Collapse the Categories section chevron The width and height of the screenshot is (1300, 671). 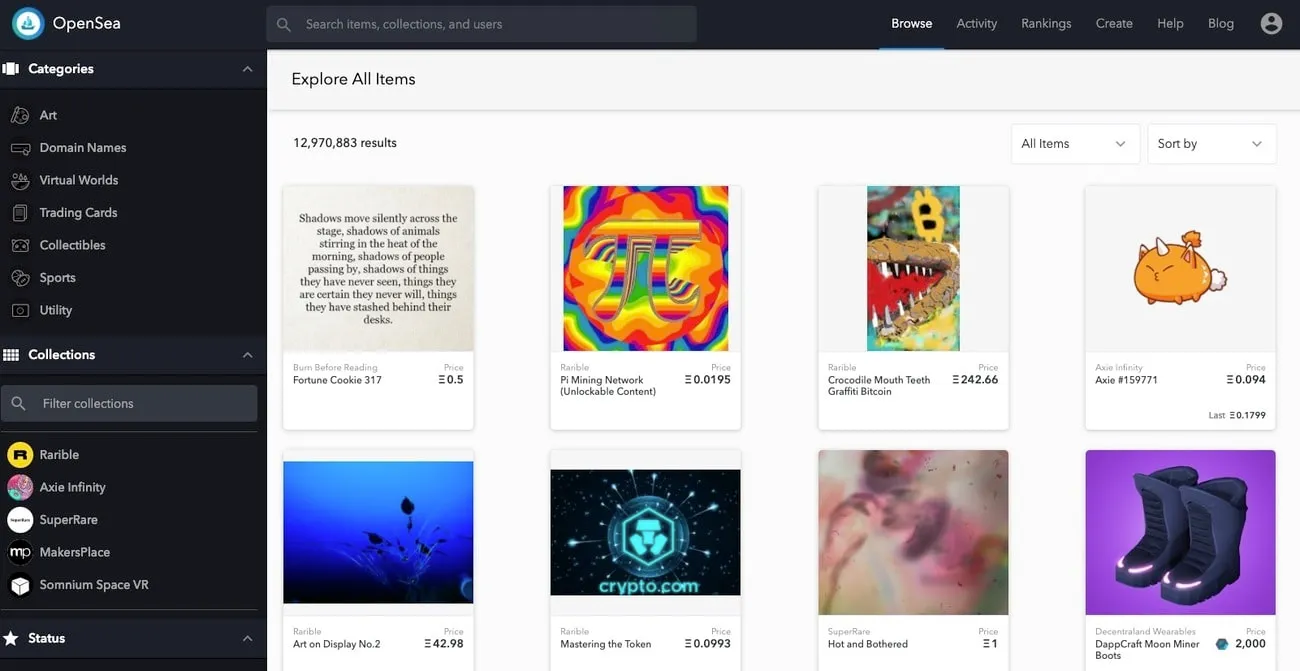click(247, 69)
